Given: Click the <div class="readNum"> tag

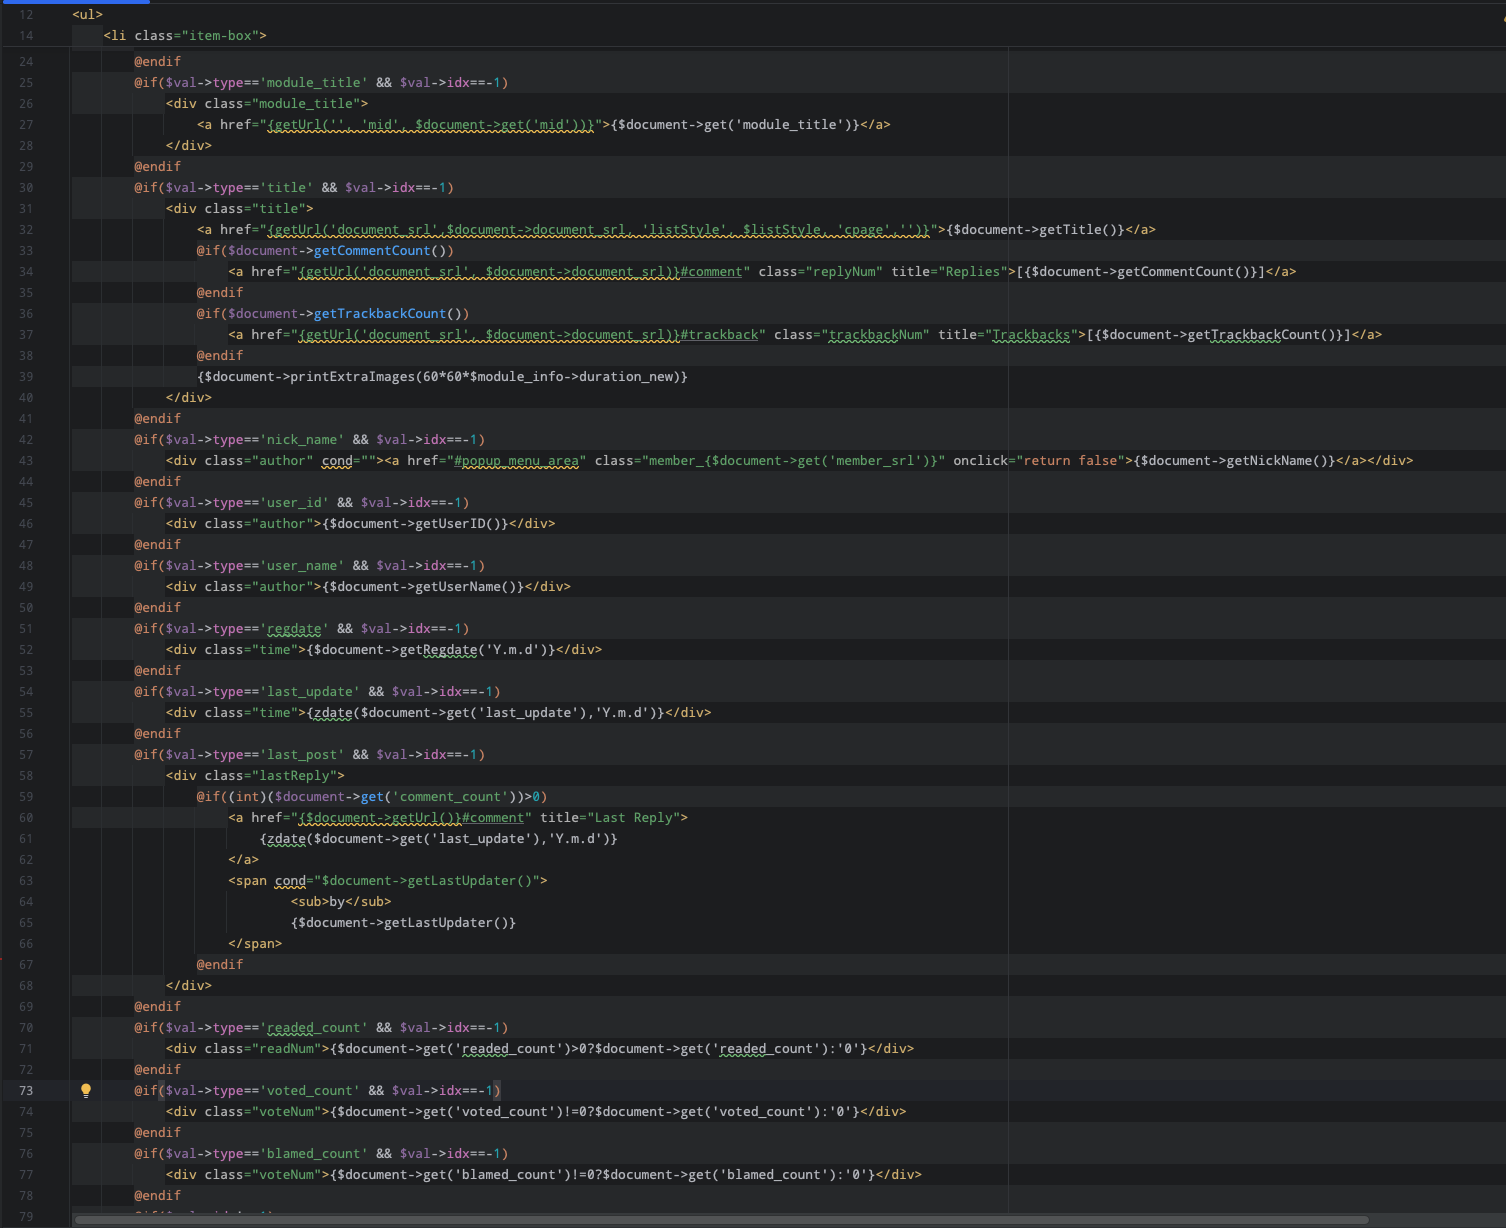Looking at the screenshot, I should coord(248,1049).
